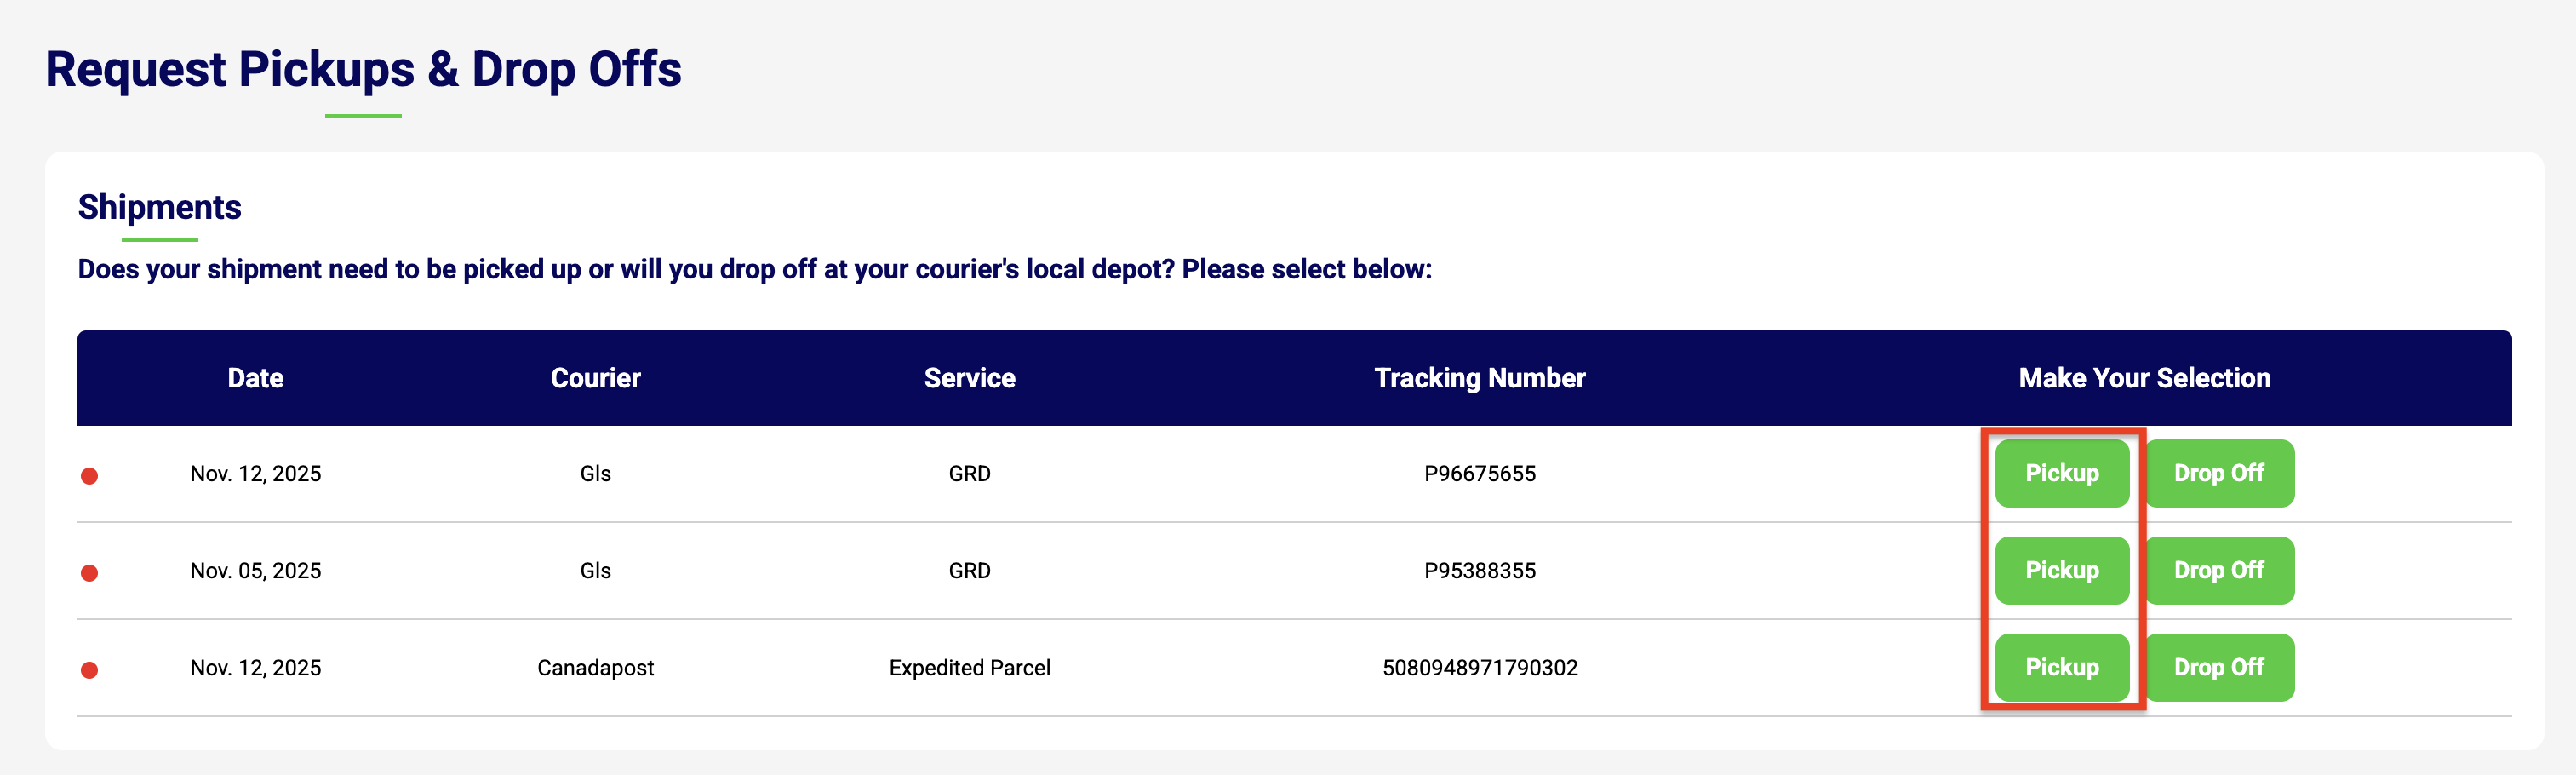Click red status dot beside Nov. 05 shipment

(90, 573)
